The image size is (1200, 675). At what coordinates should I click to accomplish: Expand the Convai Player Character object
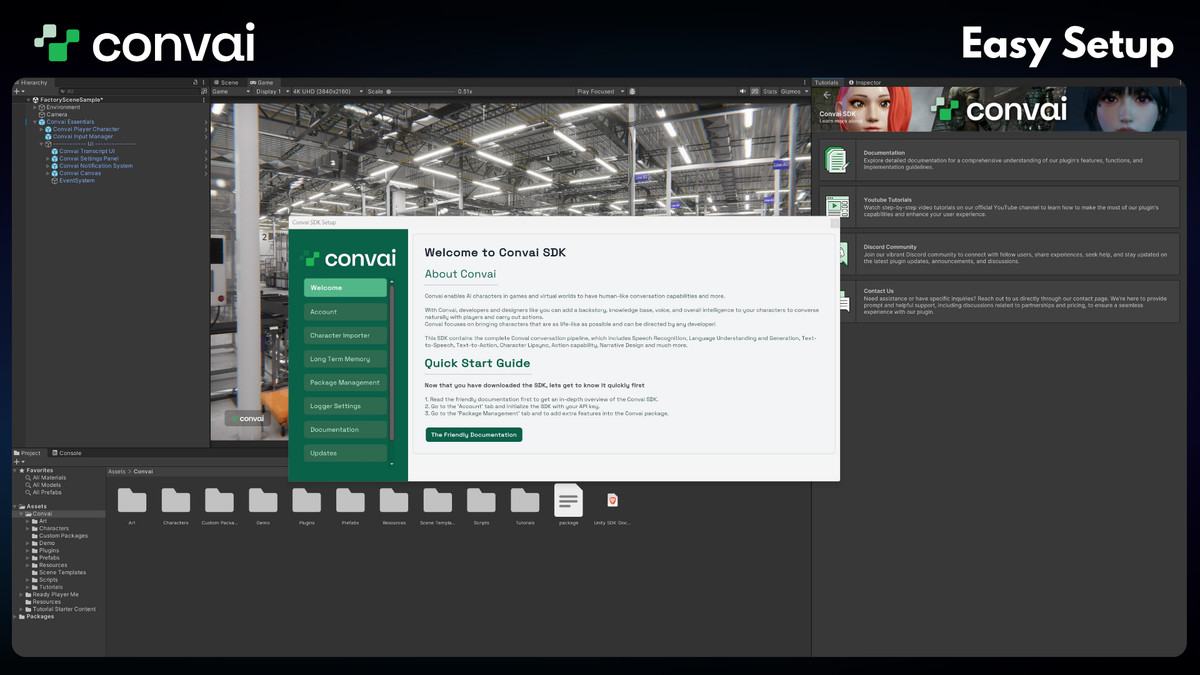tap(41, 129)
